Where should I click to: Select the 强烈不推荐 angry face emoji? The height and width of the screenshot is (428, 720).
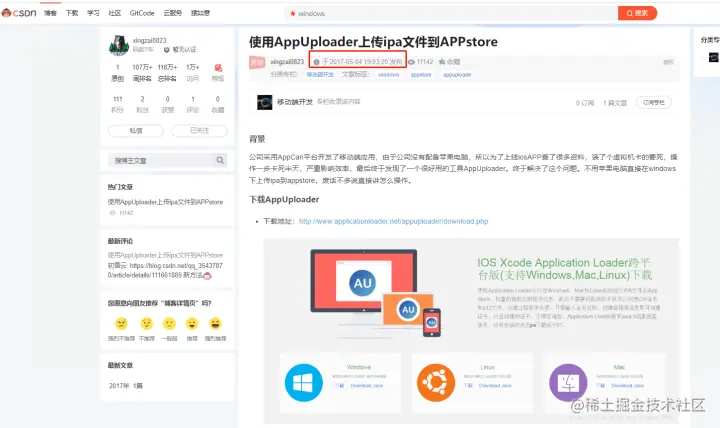121,324
